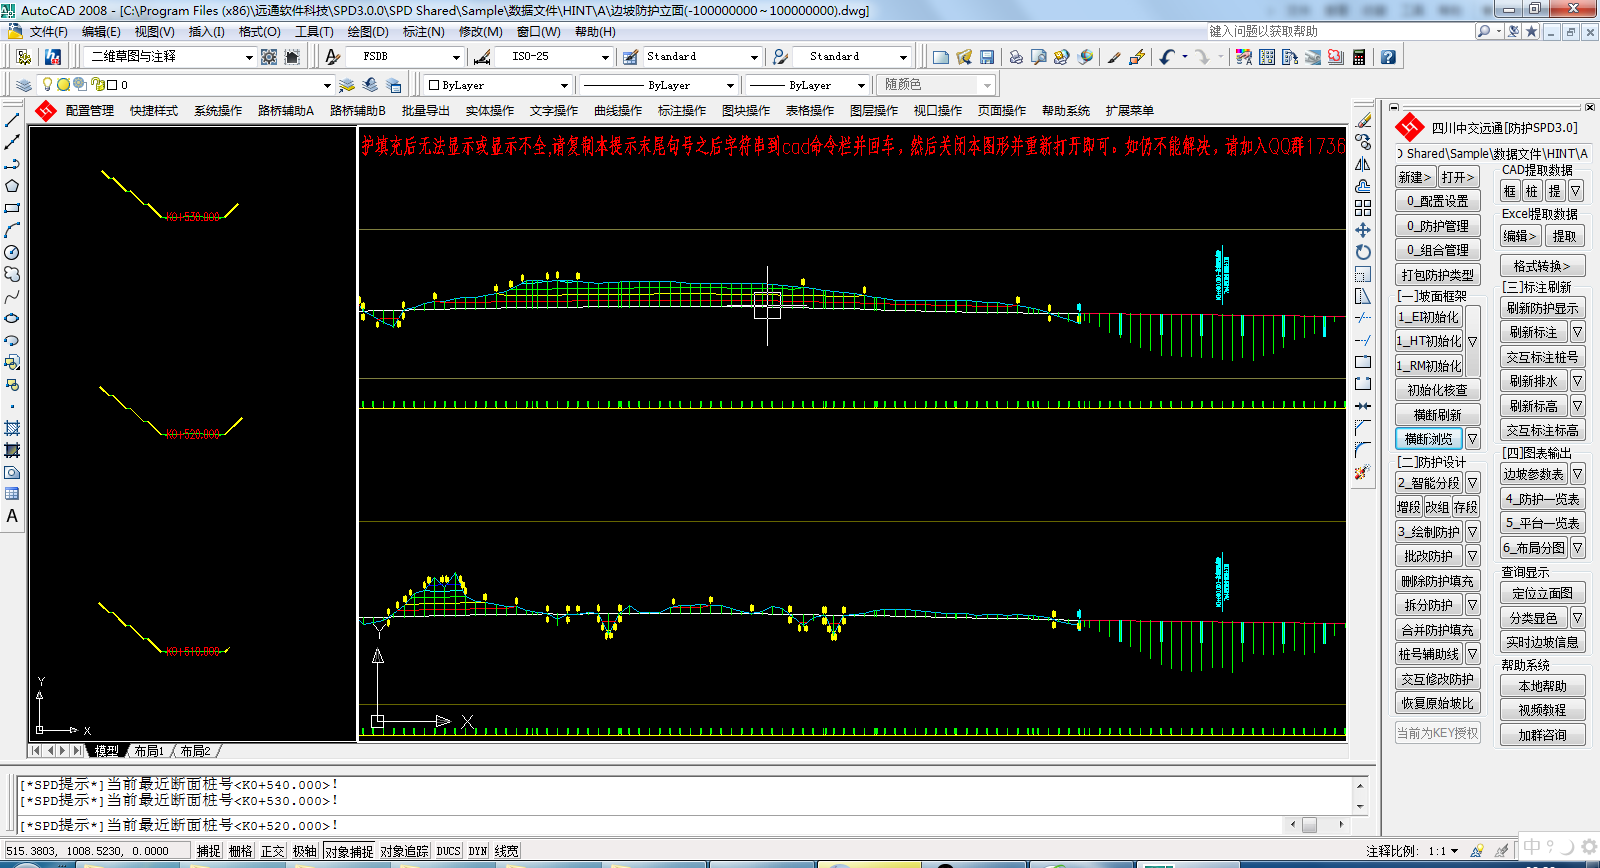Select the Array modify tool
Viewport: 1600px width, 868px height.
click(x=1363, y=208)
